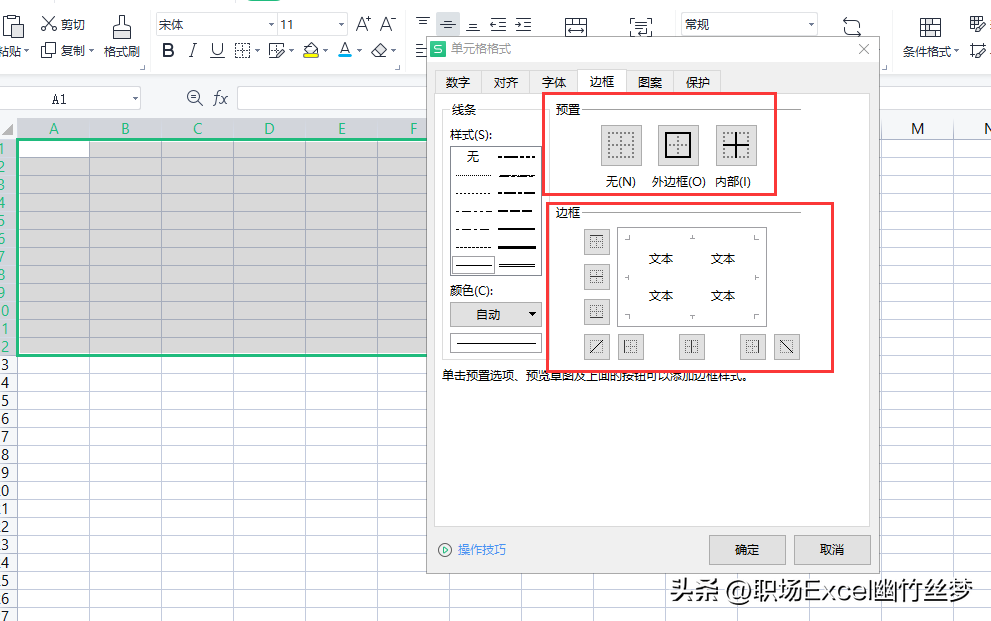Click the wrap text icon

[x=641, y=27]
